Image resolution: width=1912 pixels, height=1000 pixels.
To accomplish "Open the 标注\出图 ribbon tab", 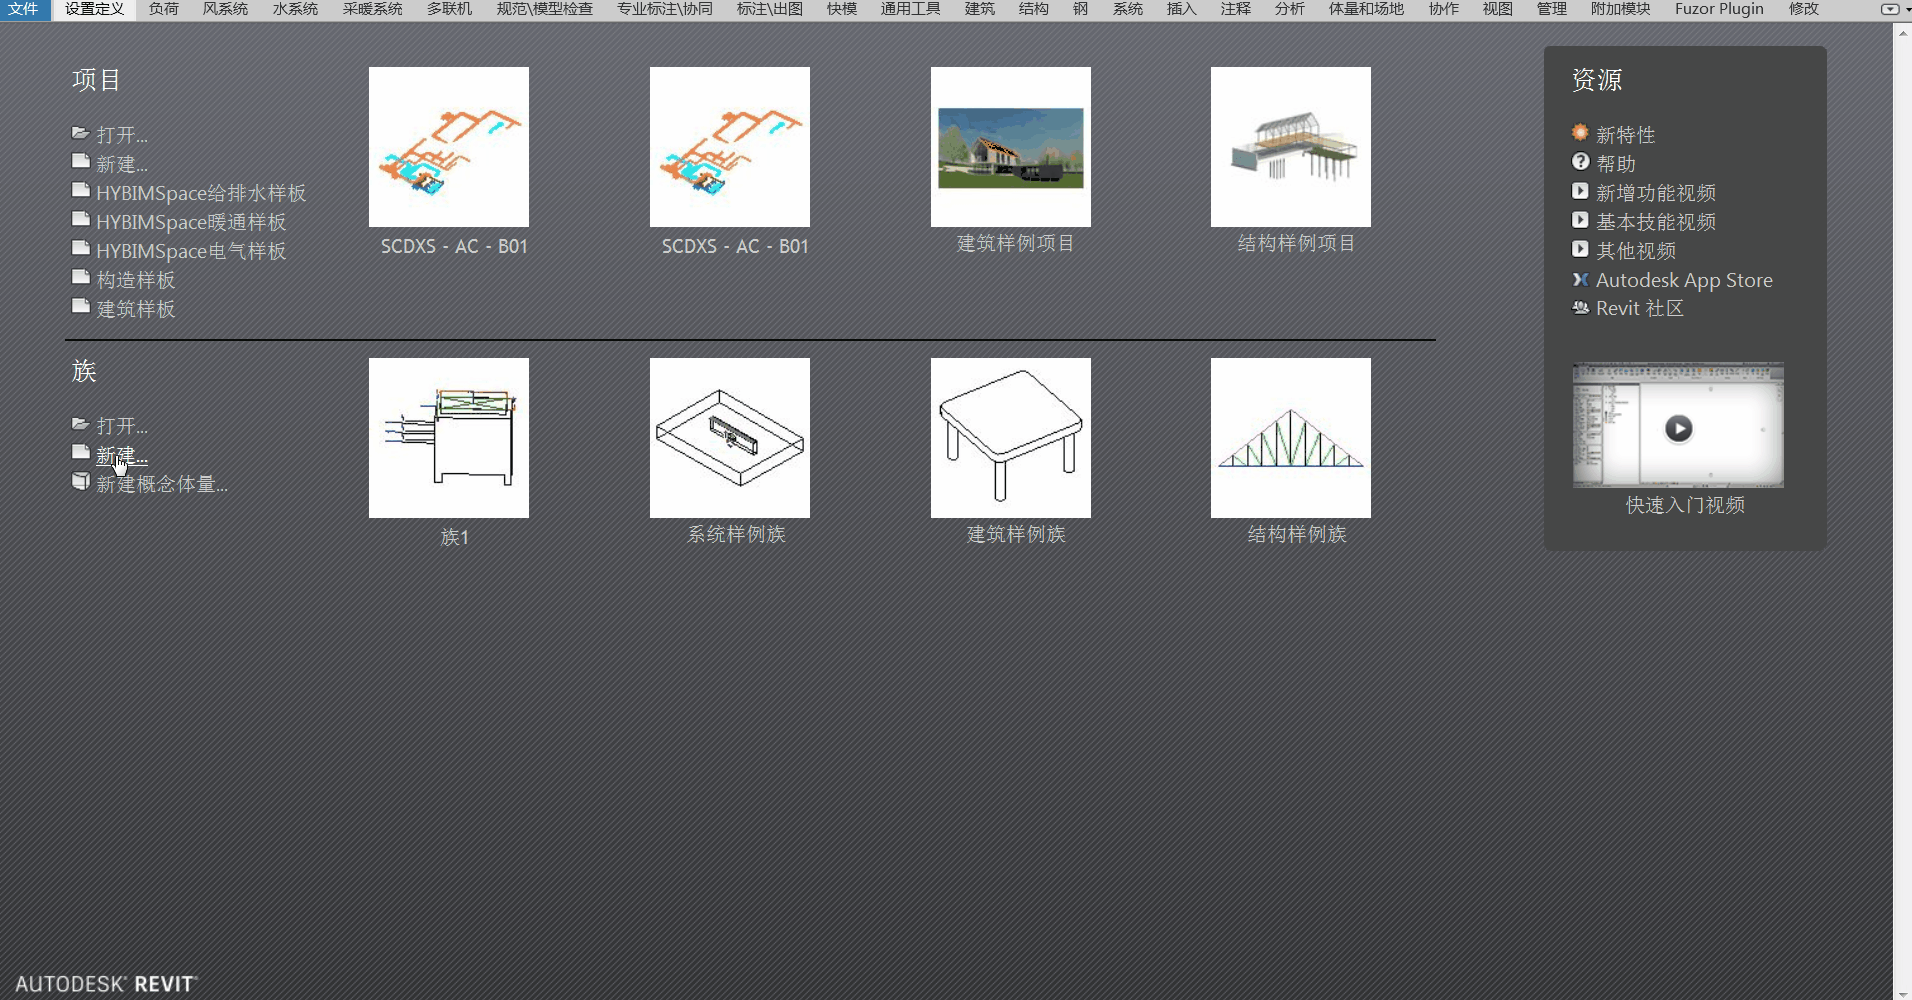I will coord(770,9).
